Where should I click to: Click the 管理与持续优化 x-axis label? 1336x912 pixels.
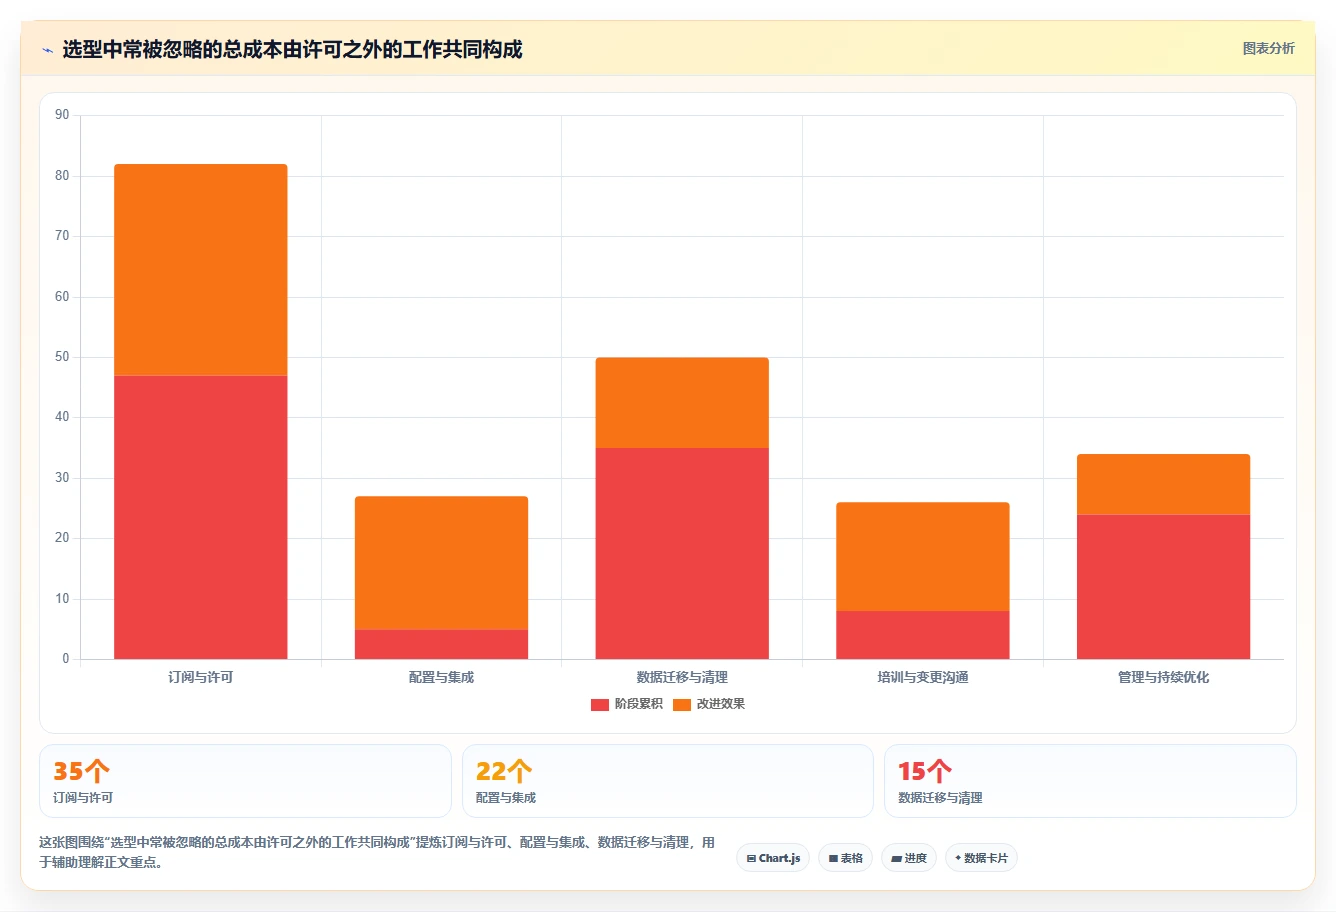coord(1163,678)
